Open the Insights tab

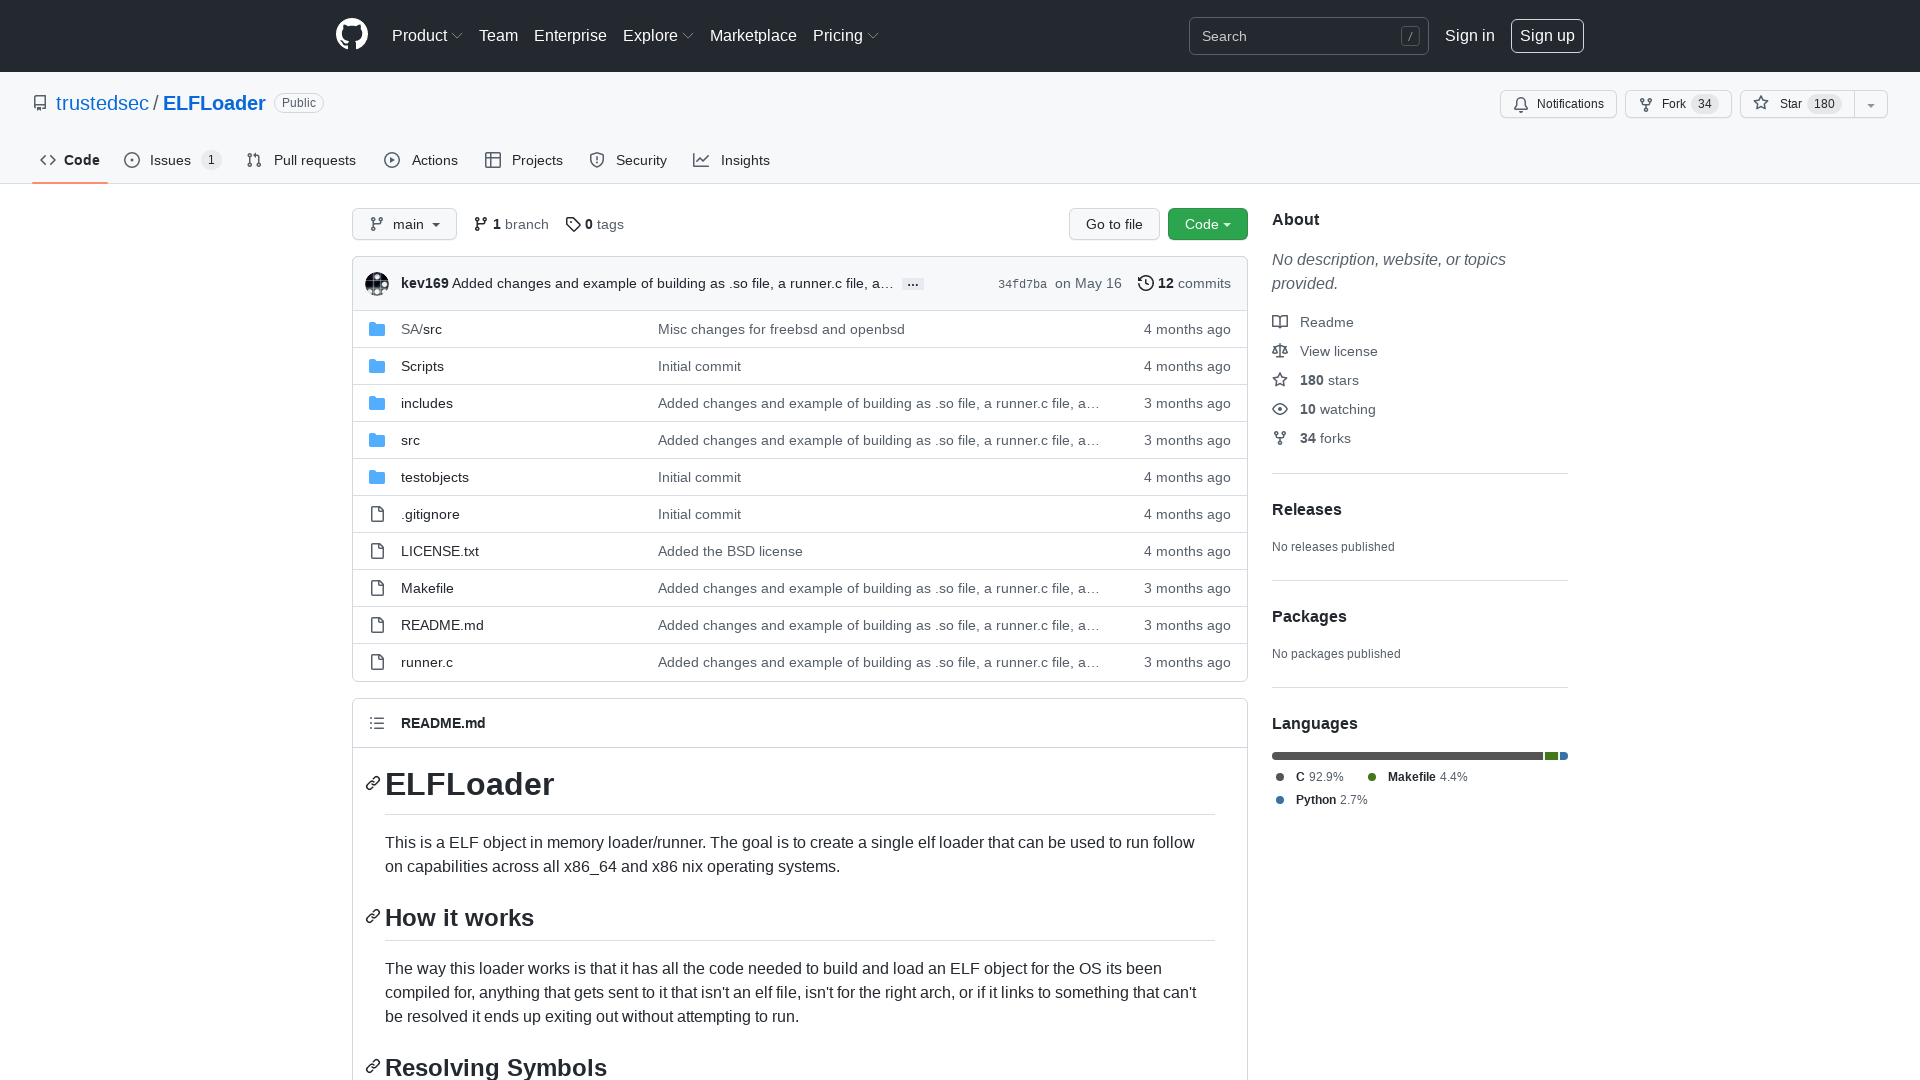click(731, 160)
